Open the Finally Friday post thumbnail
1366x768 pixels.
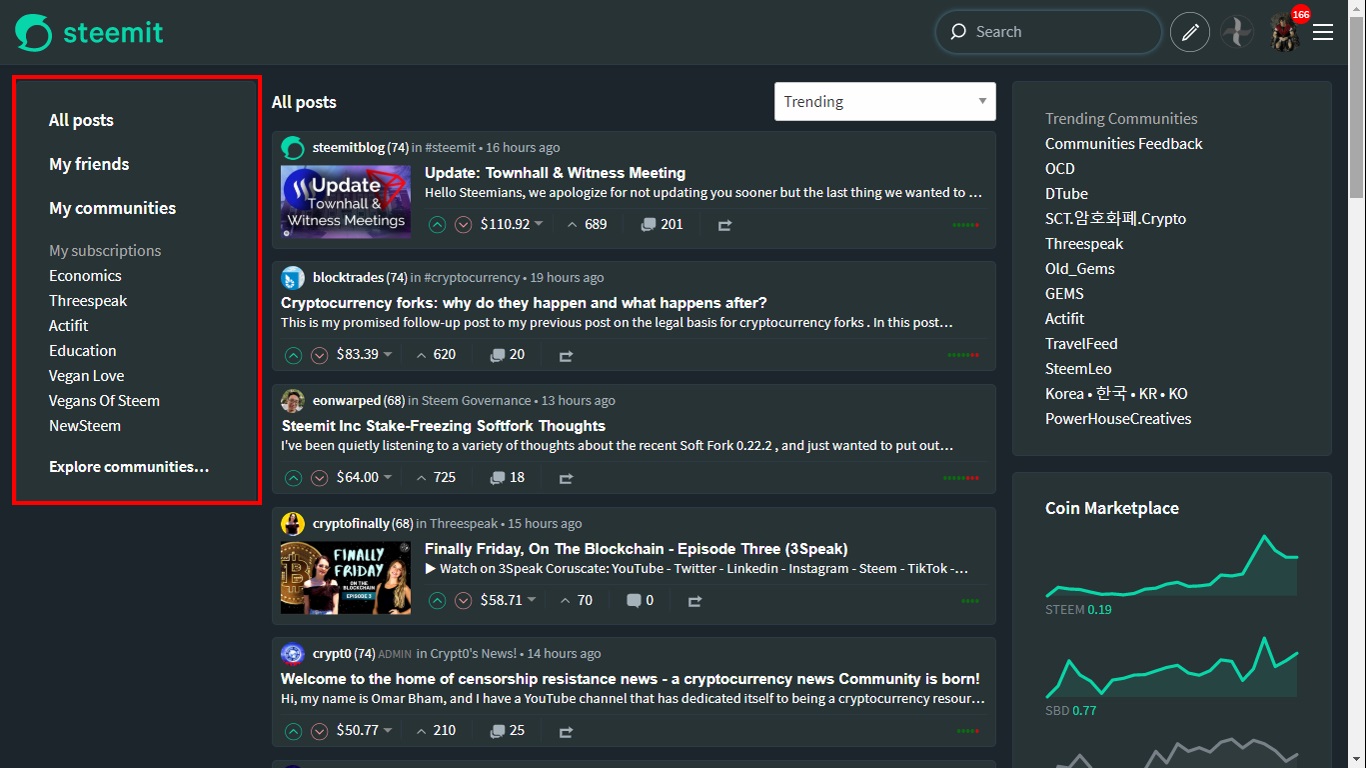point(346,578)
